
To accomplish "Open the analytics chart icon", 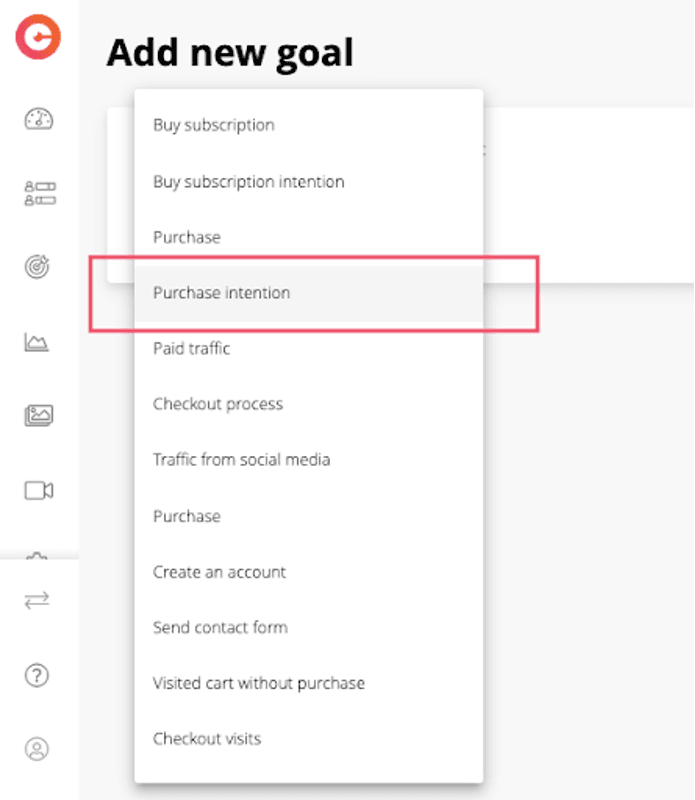I will 36,342.
